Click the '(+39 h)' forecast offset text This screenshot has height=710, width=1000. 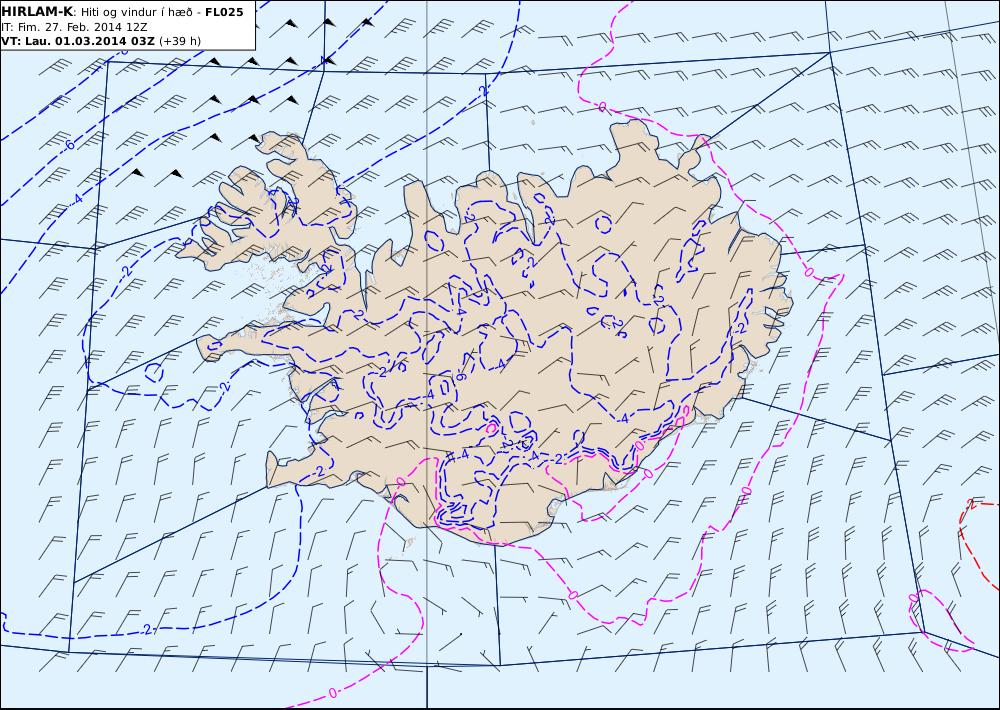pos(180,41)
